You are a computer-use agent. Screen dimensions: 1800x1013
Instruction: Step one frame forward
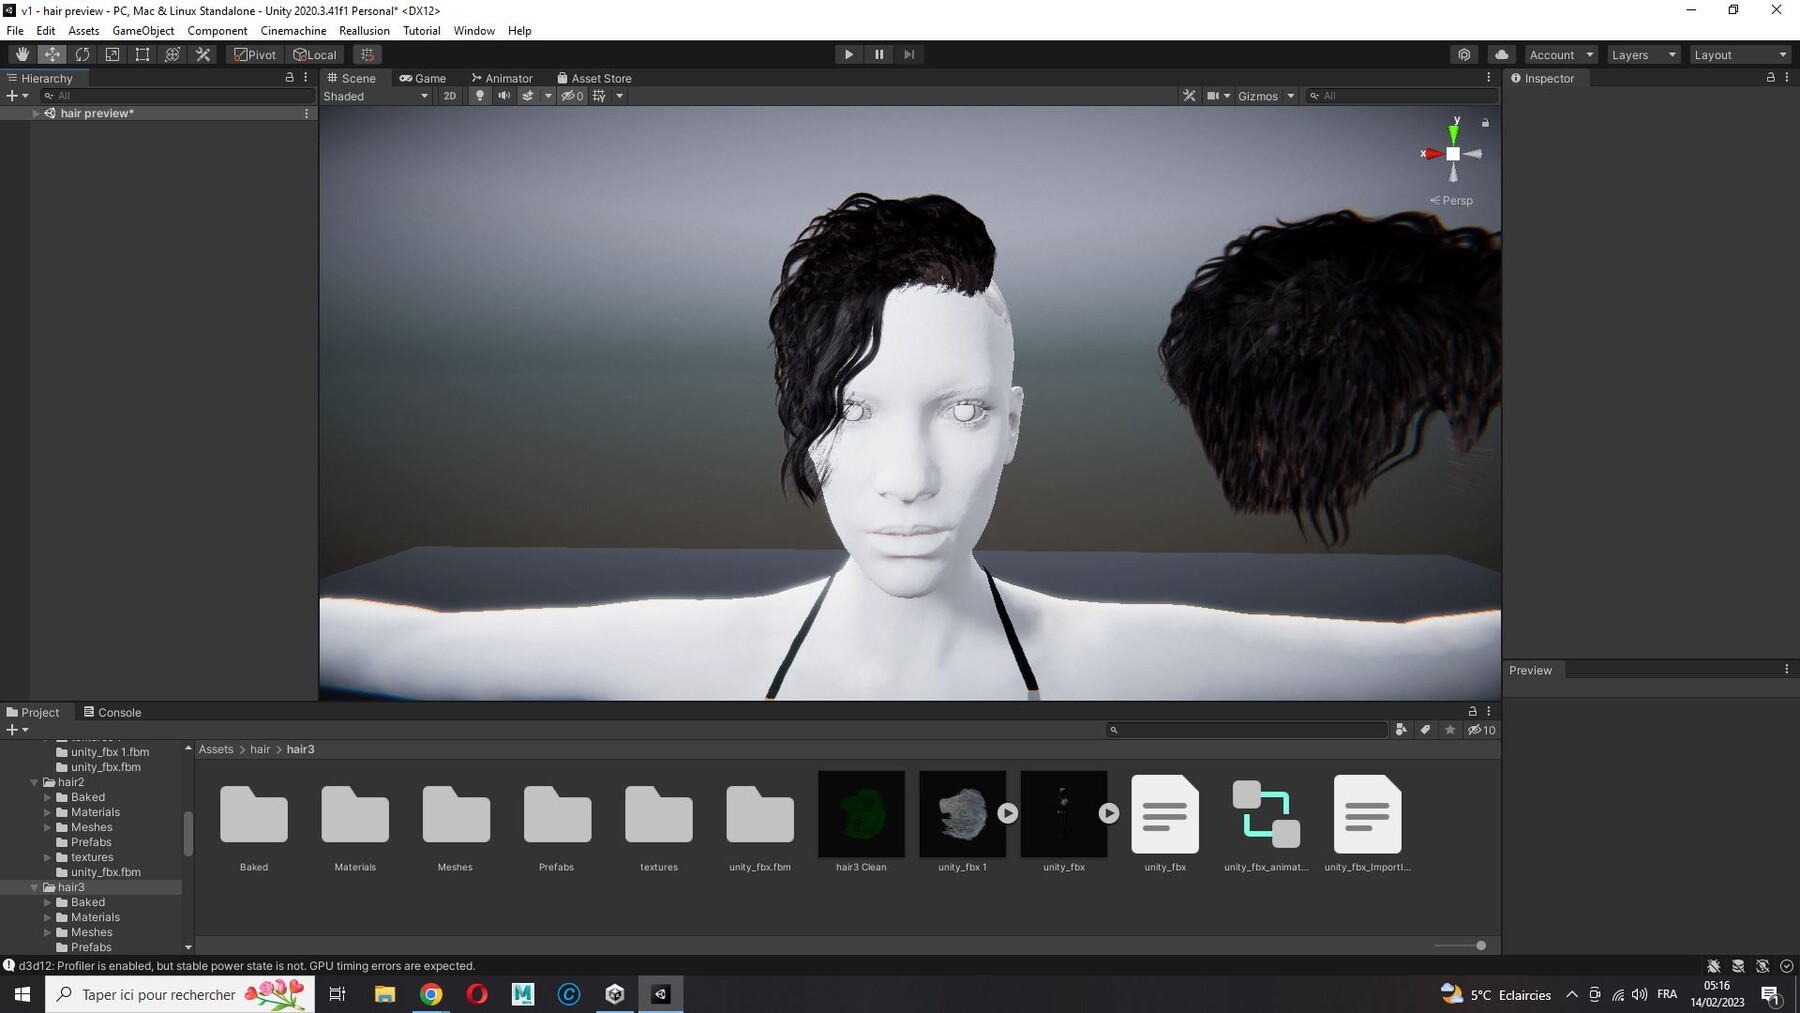909,55
